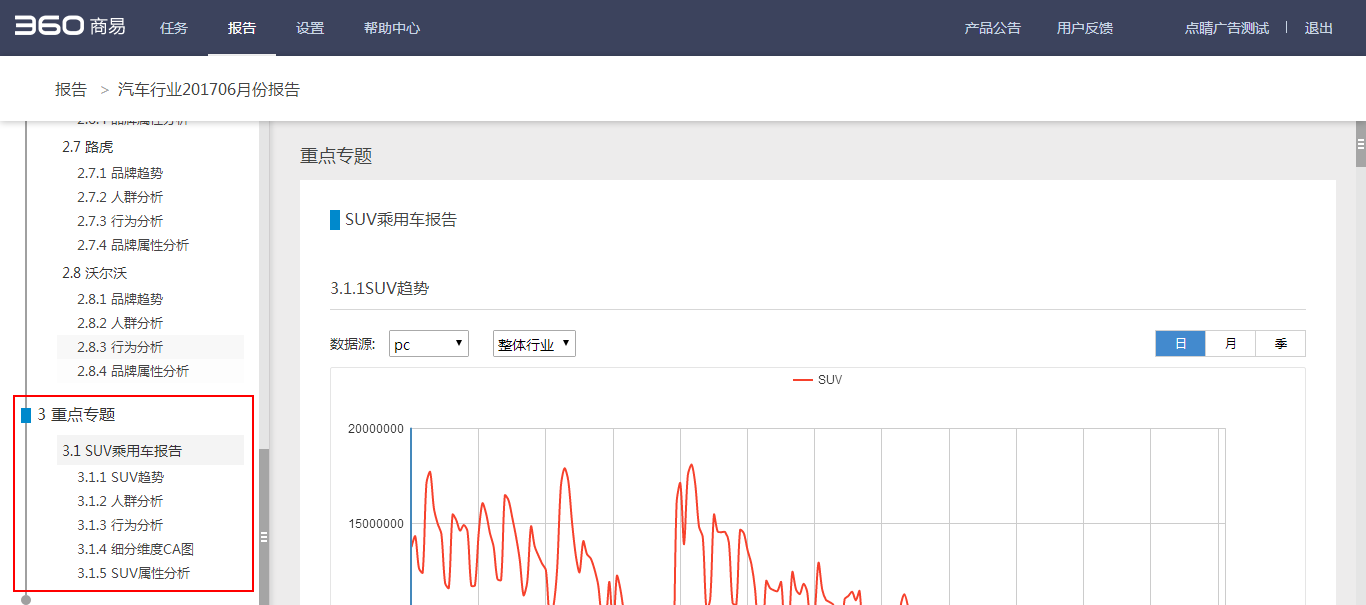
Task: Open the 设置 menu
Action: tap(310, 28)
